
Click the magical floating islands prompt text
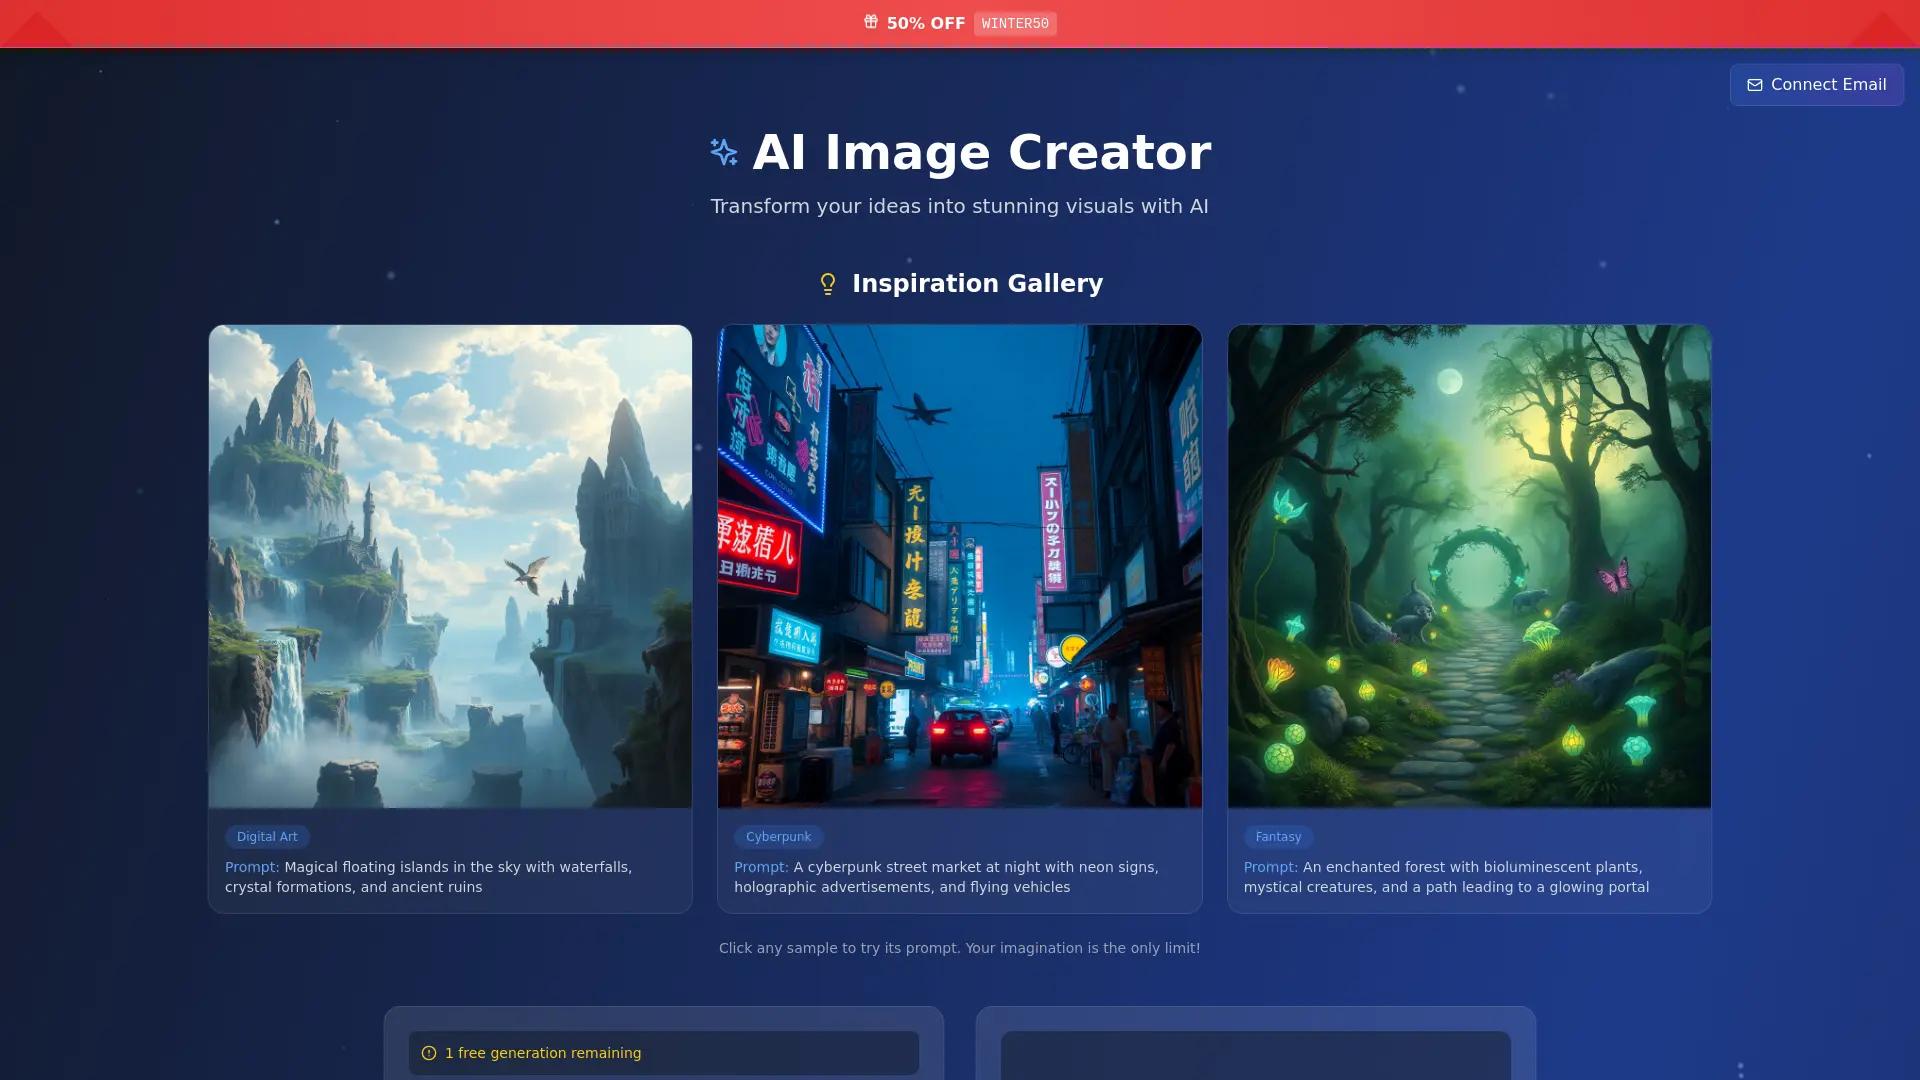(x=428, y=877)
